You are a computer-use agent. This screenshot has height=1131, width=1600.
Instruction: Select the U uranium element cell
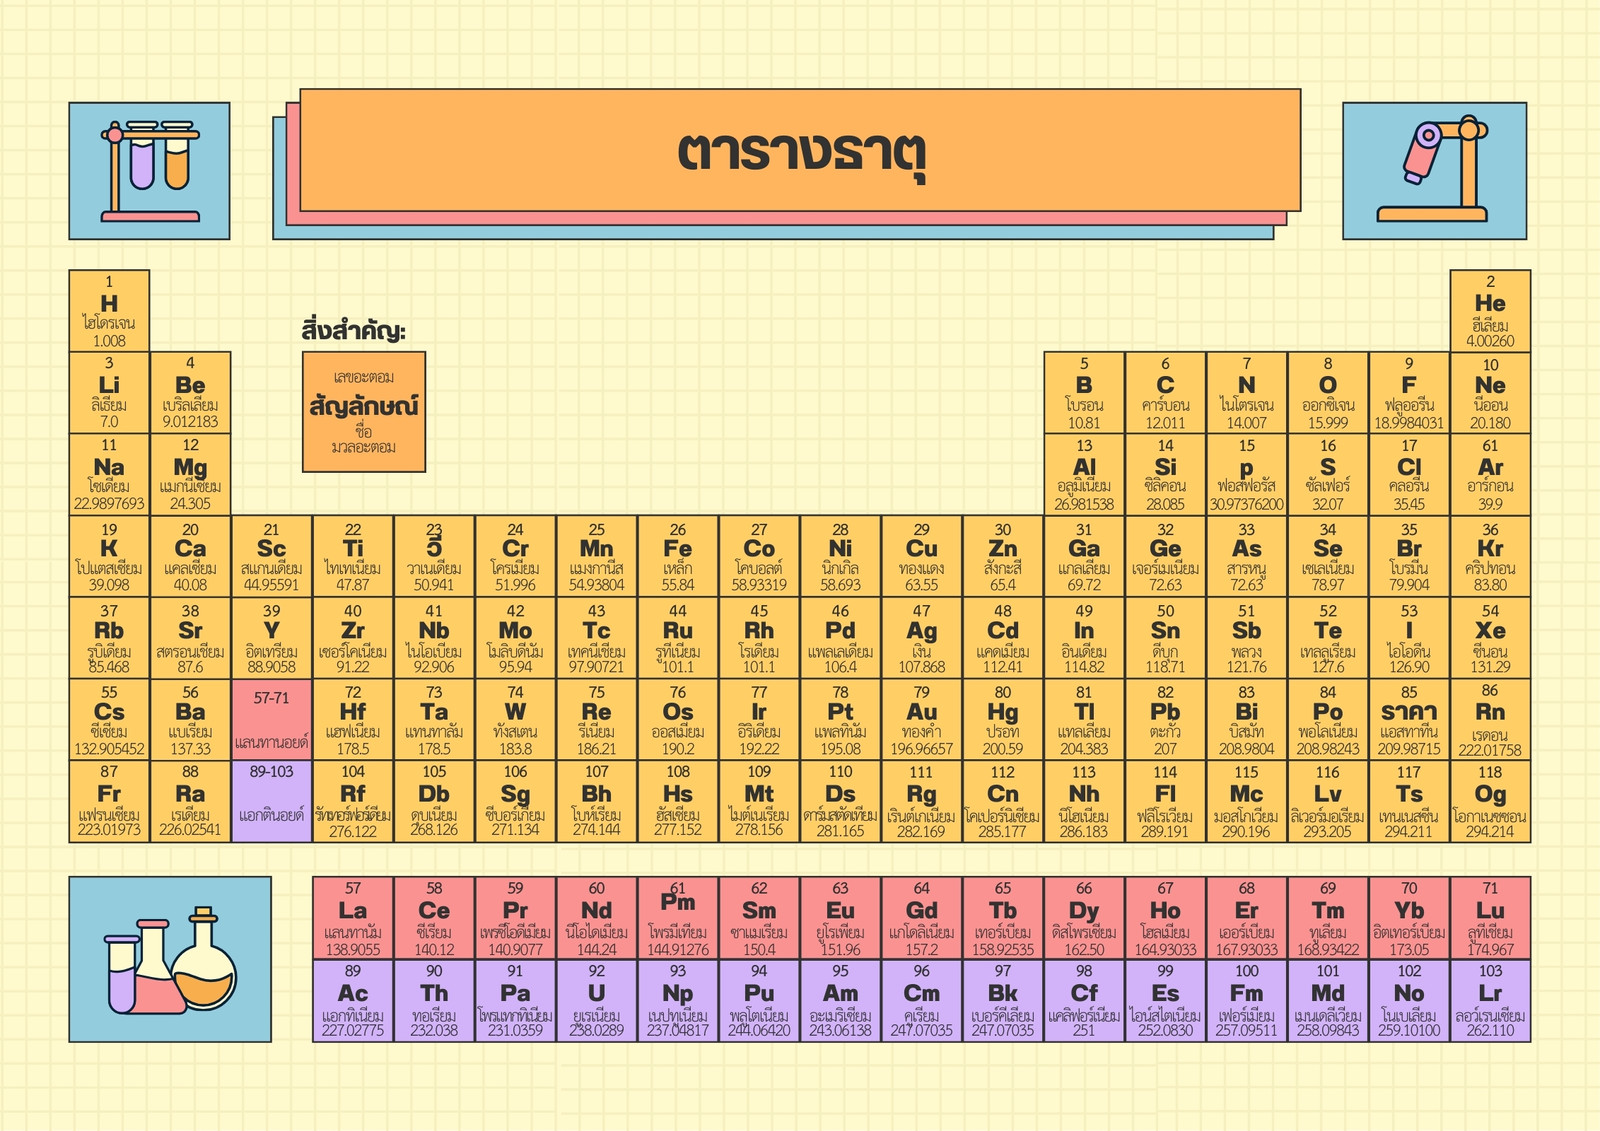click(597, 1001)
